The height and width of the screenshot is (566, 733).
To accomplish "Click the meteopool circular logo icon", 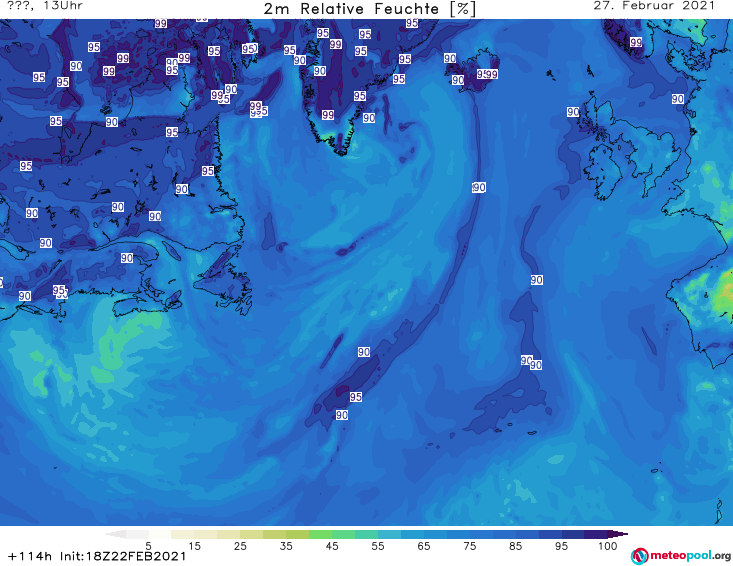I will pos(640,556).
